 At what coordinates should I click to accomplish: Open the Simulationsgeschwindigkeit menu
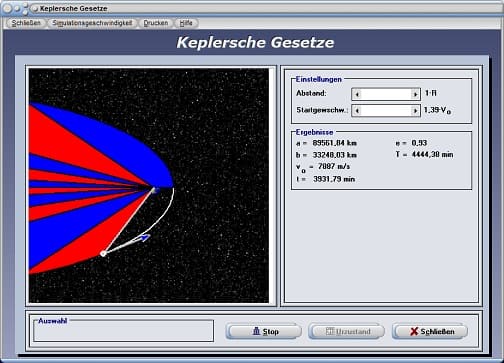pos(92,23)
